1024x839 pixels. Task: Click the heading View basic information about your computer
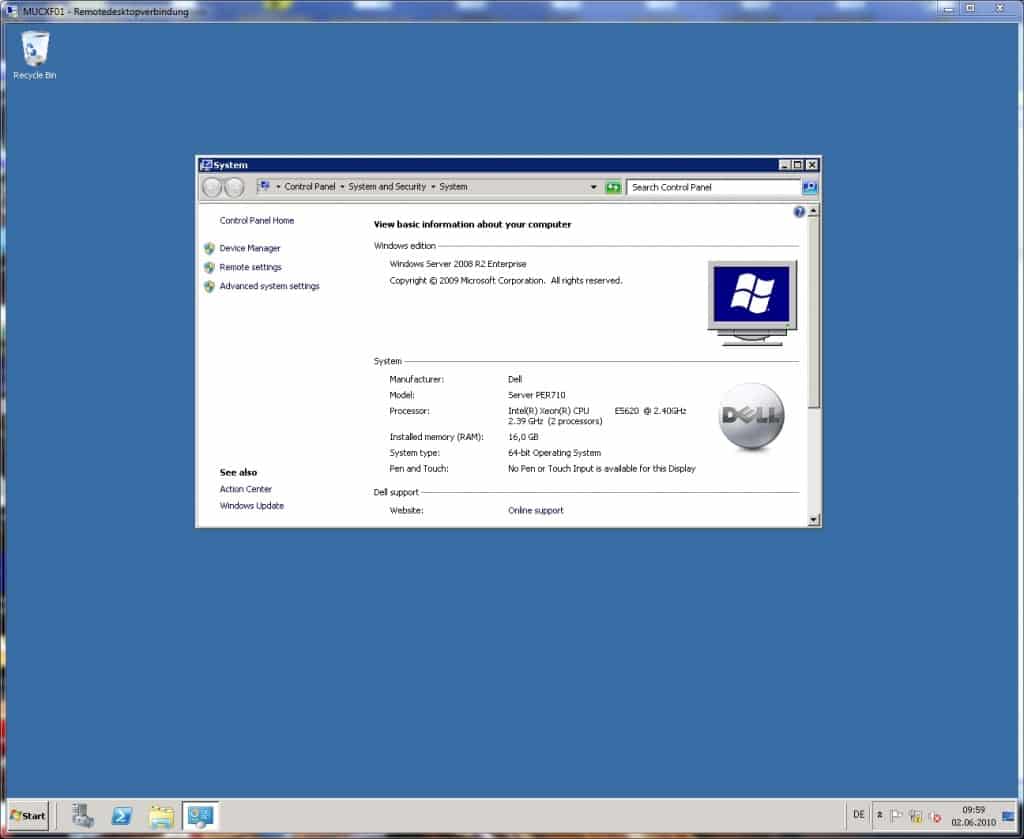[x=472, y=224]
